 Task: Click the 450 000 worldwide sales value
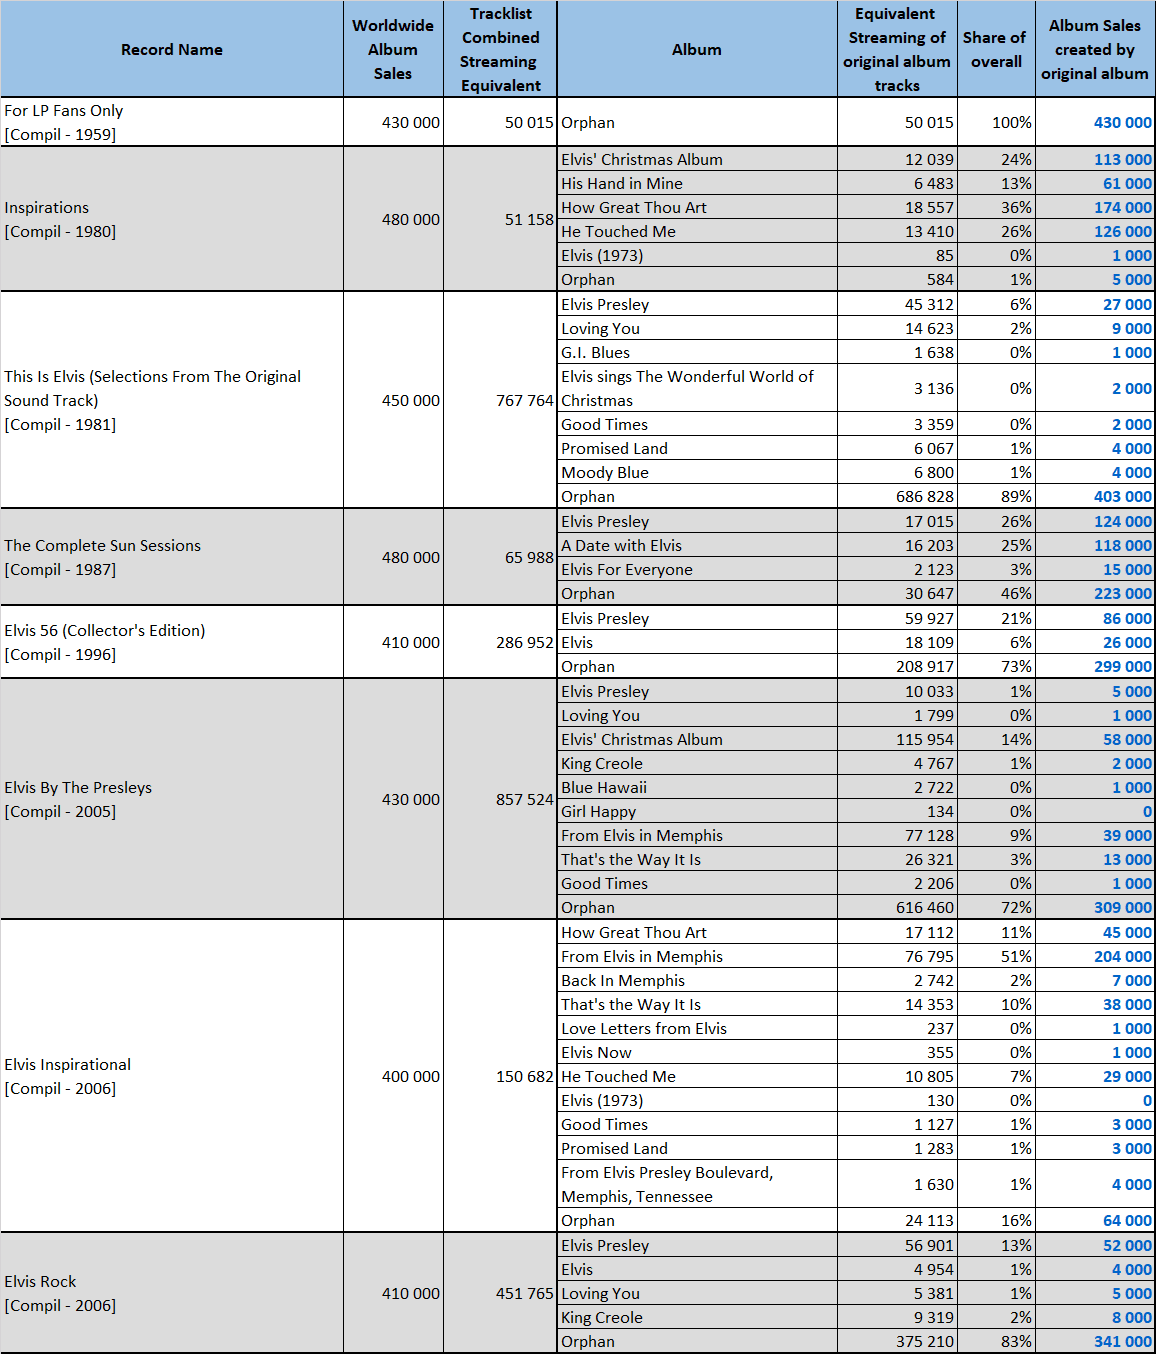(x=393, y=400)
